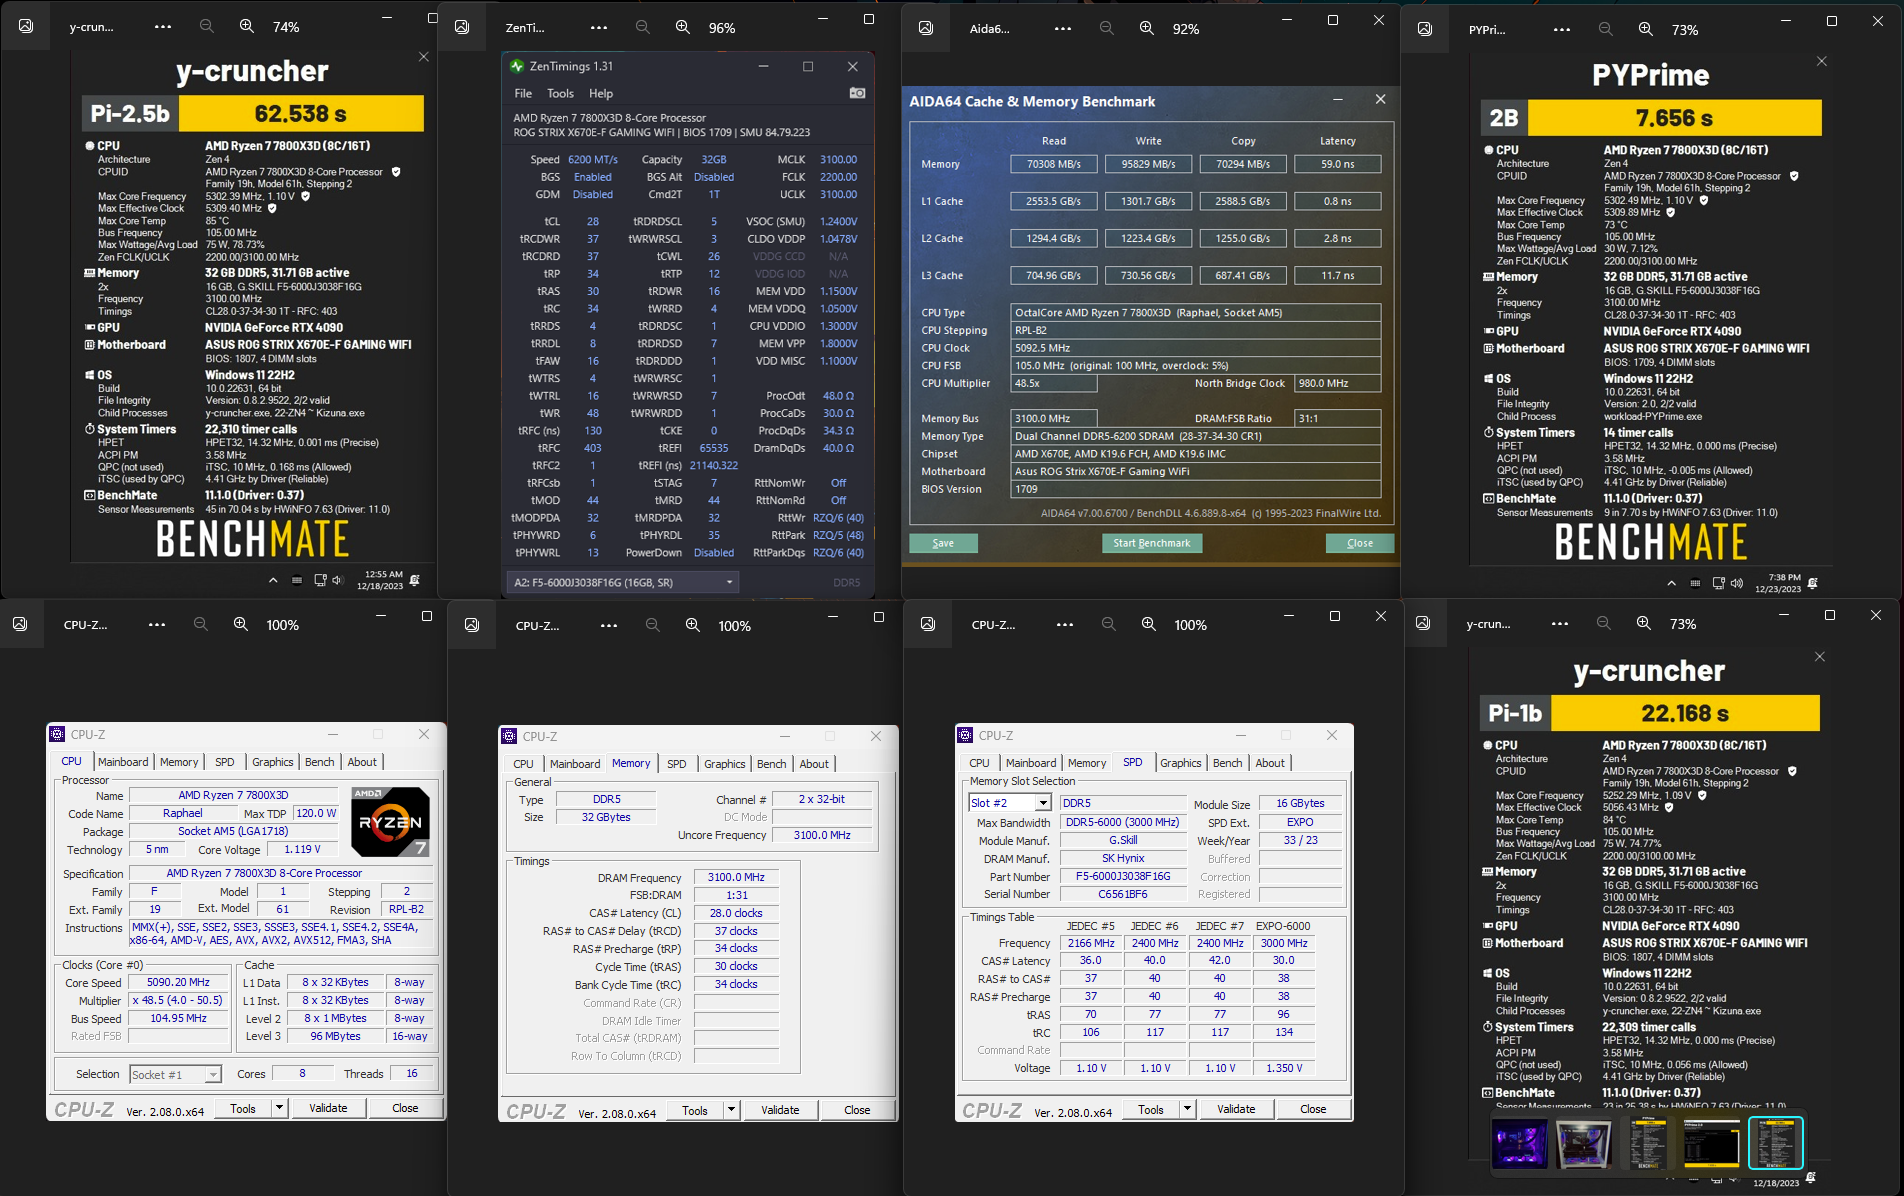Open the 92% zoom level control in the Aida6... viewer
Viewport: 1904px width, 1196px height.
[x=1186, y=29]
